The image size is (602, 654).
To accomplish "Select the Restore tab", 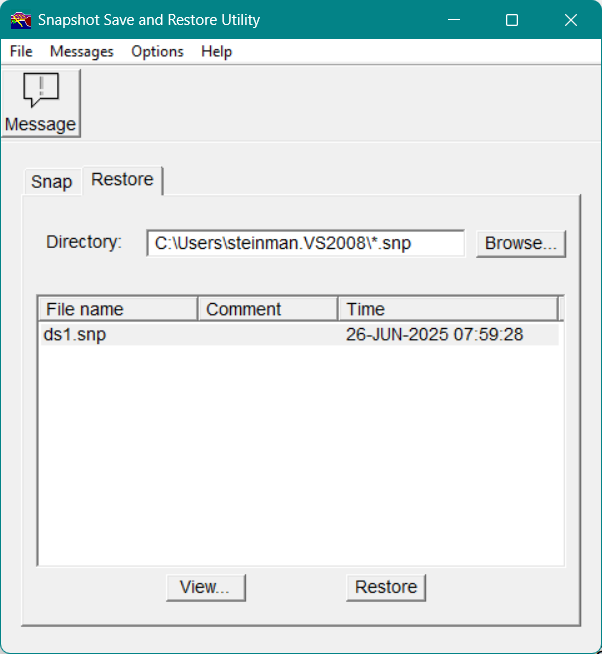I will pos(122,180).
